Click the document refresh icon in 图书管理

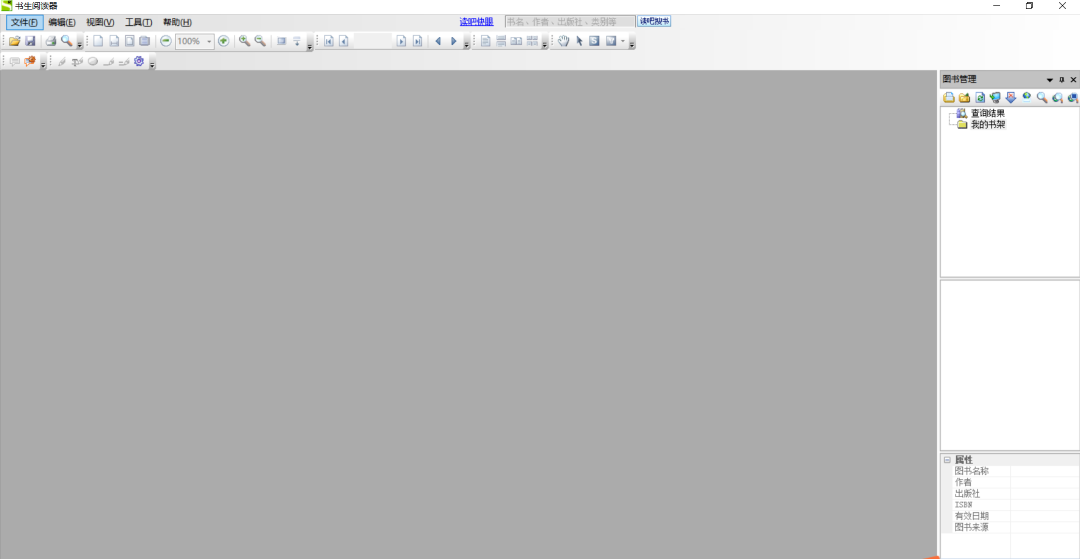(979, 98)
